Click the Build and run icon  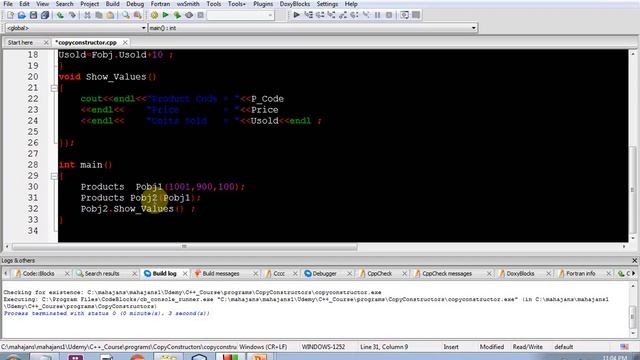177,15
